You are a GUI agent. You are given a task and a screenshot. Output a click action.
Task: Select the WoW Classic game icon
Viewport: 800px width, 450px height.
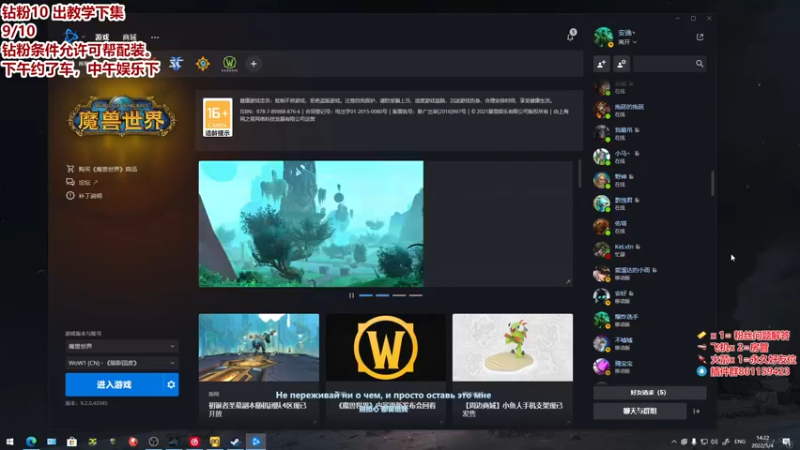point(230,64)
